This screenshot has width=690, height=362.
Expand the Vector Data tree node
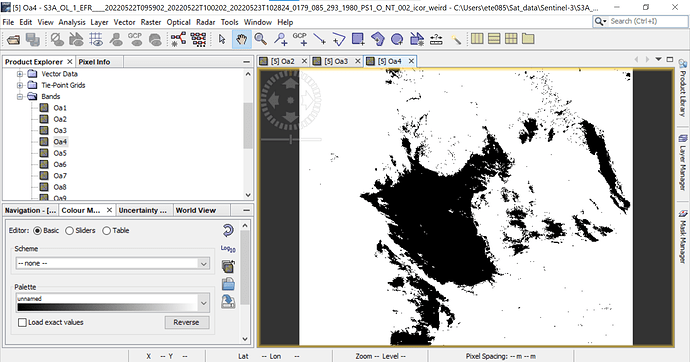20,74
